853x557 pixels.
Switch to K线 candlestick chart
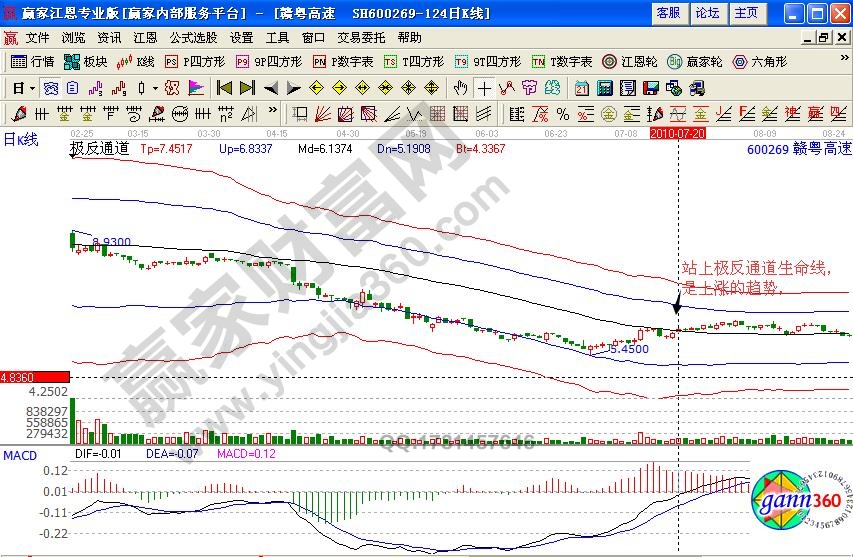coord(136,61)
